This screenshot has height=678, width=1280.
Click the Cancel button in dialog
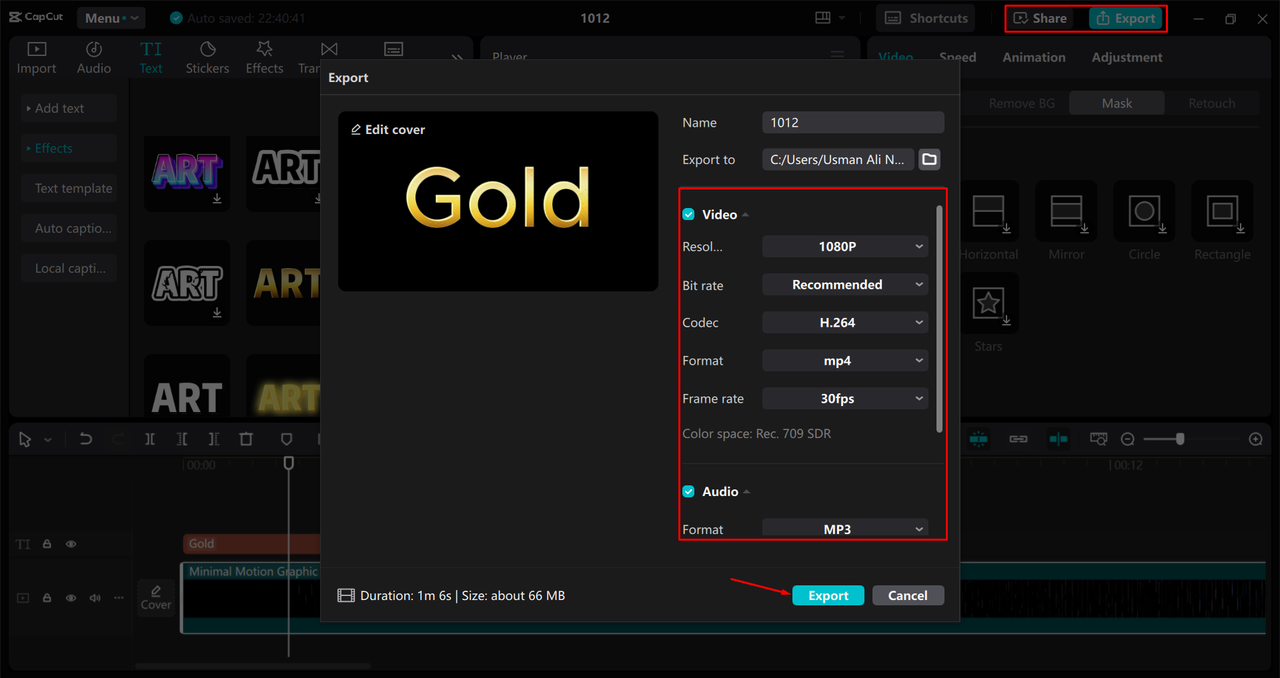click(908, 595)
